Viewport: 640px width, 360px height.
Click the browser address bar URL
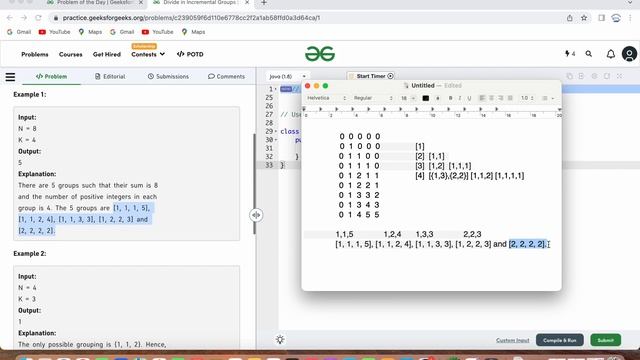point(191,18)
